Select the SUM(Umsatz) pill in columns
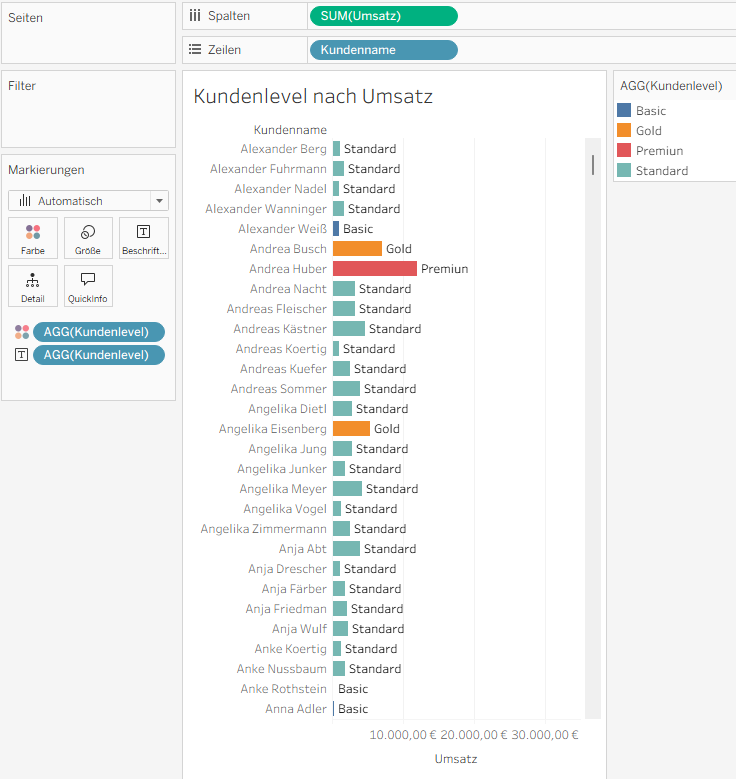The width and height of the screenshot is (736, 779). pyautogui.click(x=383, y=16)
